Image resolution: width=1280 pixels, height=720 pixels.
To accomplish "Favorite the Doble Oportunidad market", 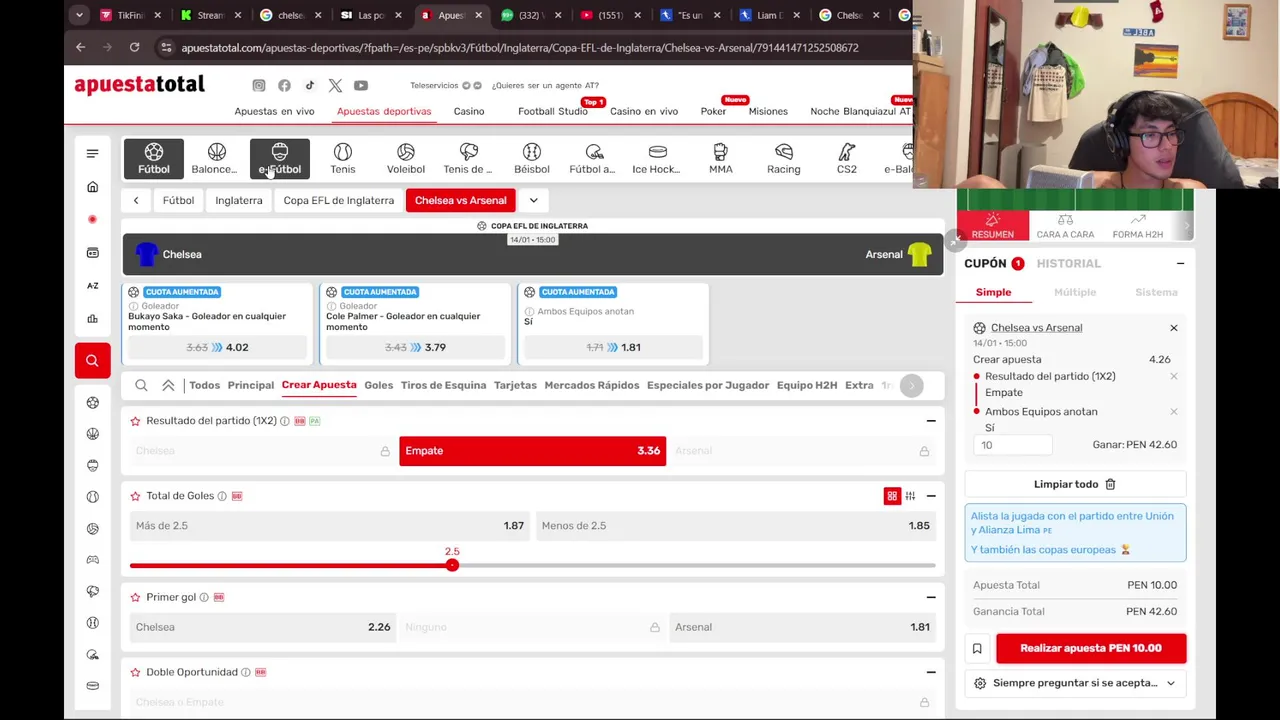I will [x=135, y=672].
